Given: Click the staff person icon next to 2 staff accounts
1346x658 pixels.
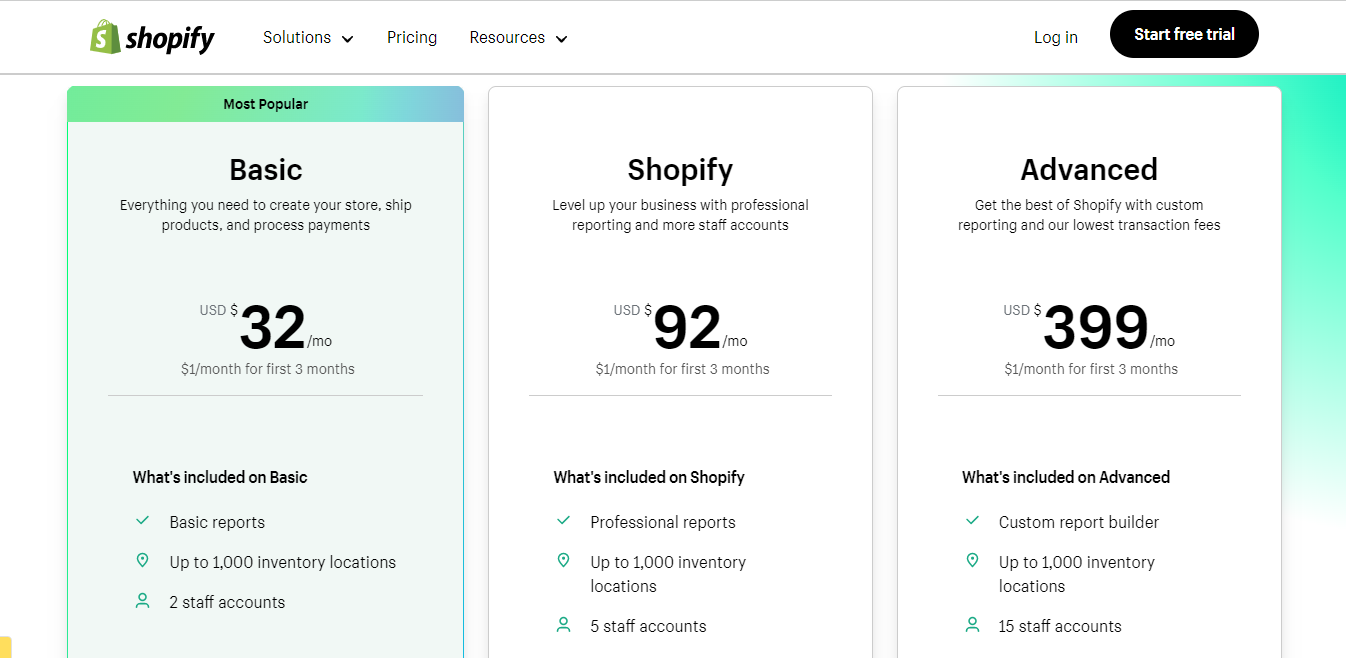Looking at the screenshot, I should click(x=142, y=601).
